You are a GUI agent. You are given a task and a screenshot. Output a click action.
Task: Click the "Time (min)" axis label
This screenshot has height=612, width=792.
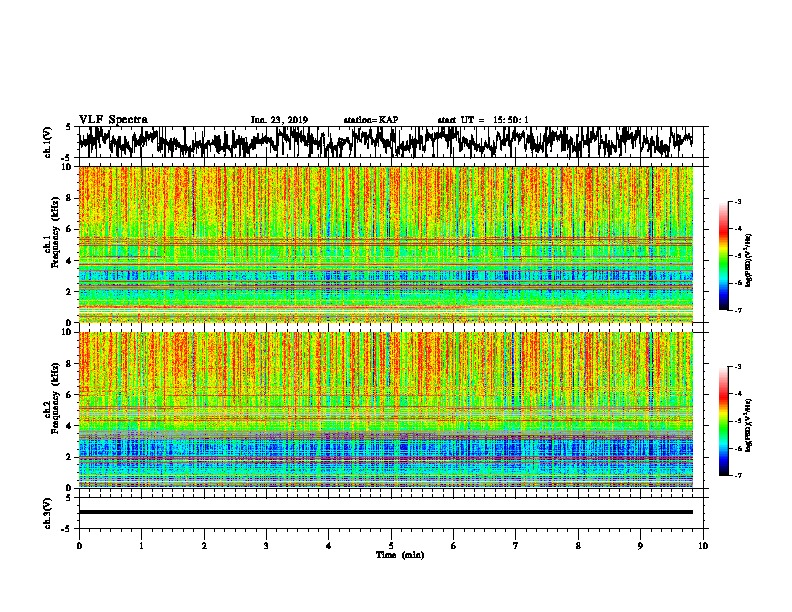(400, 555)
